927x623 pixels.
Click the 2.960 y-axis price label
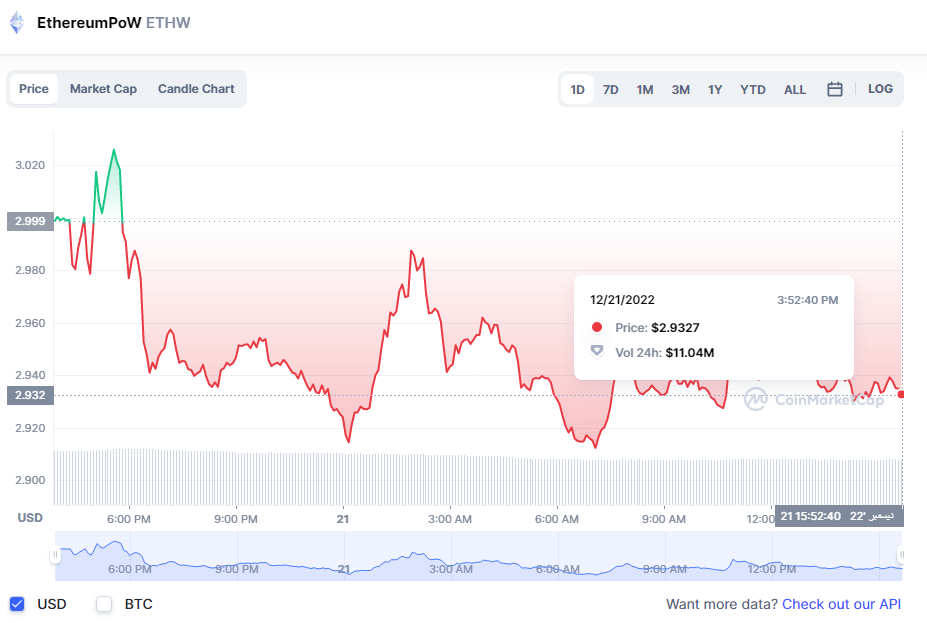30,323
